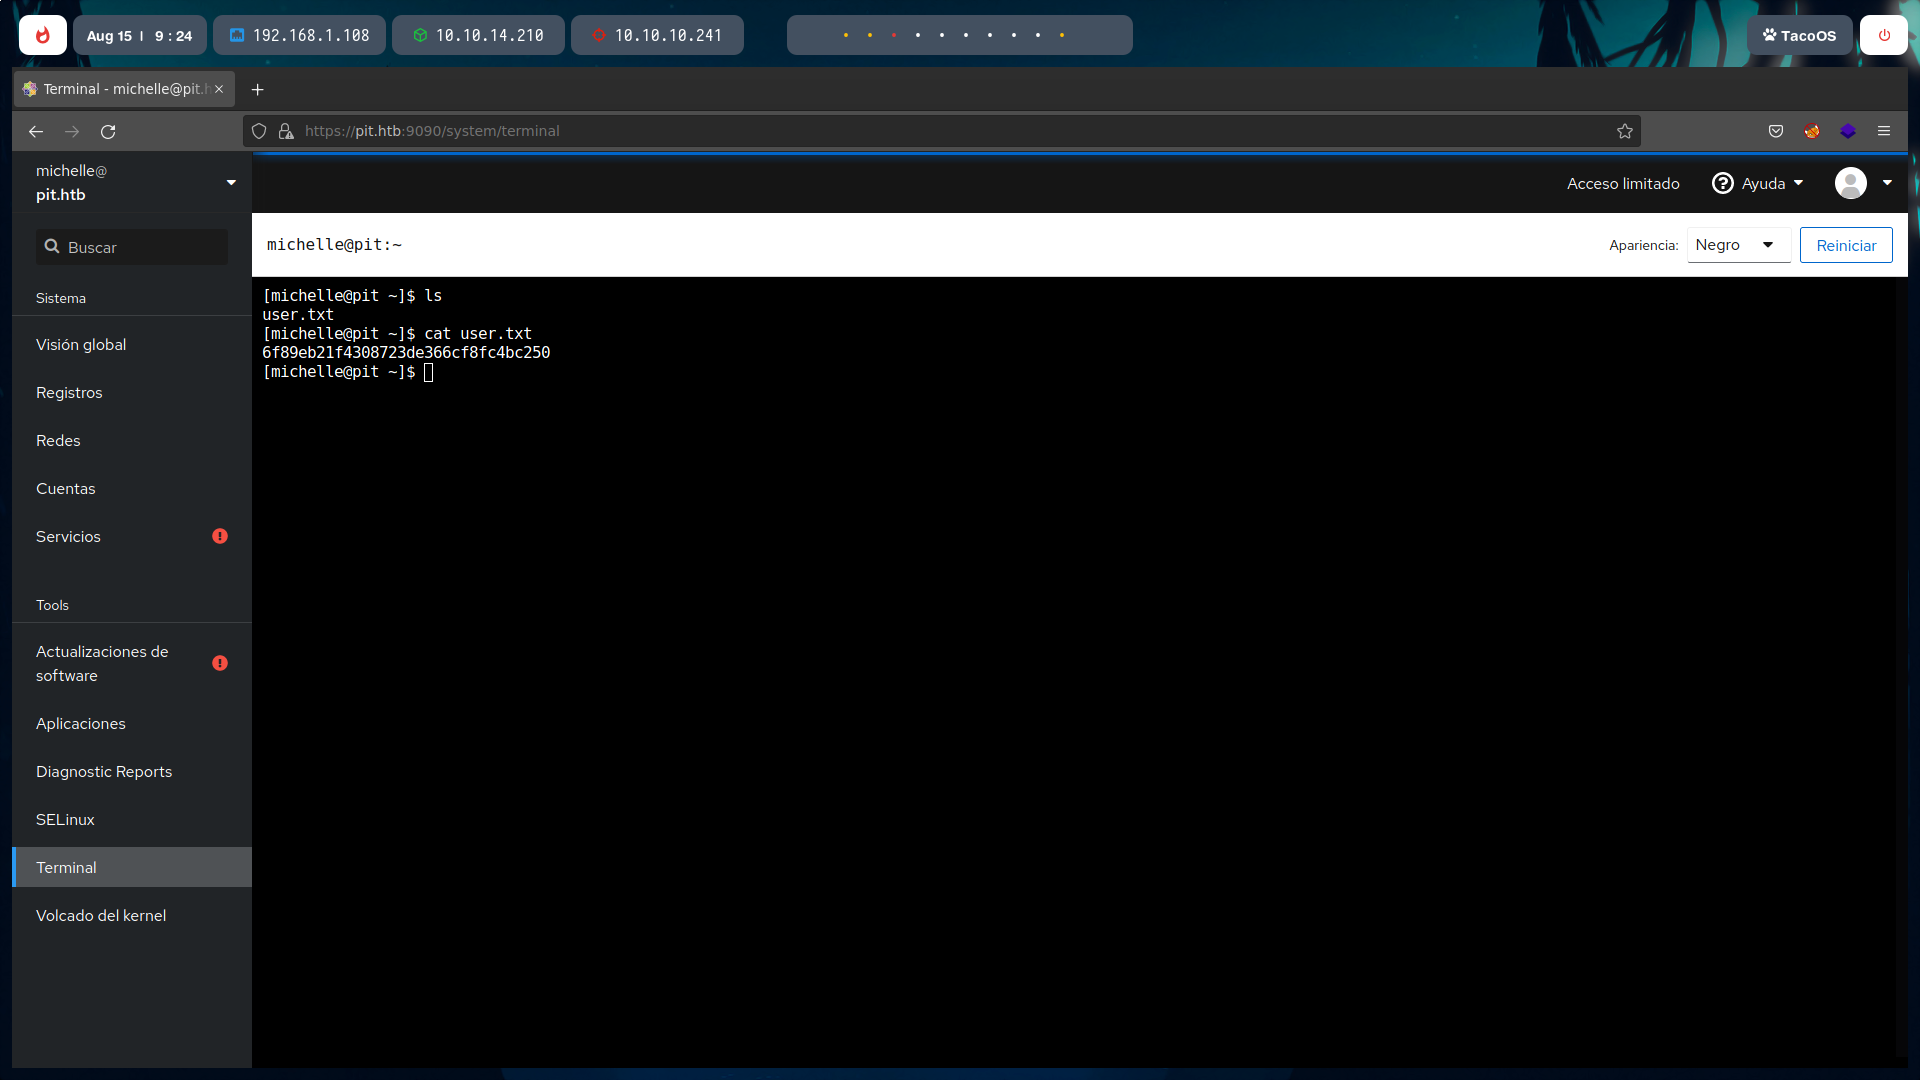Bookmark page with the star icon
The image size is (1920, 1080).
click(x=1625, y=131)
